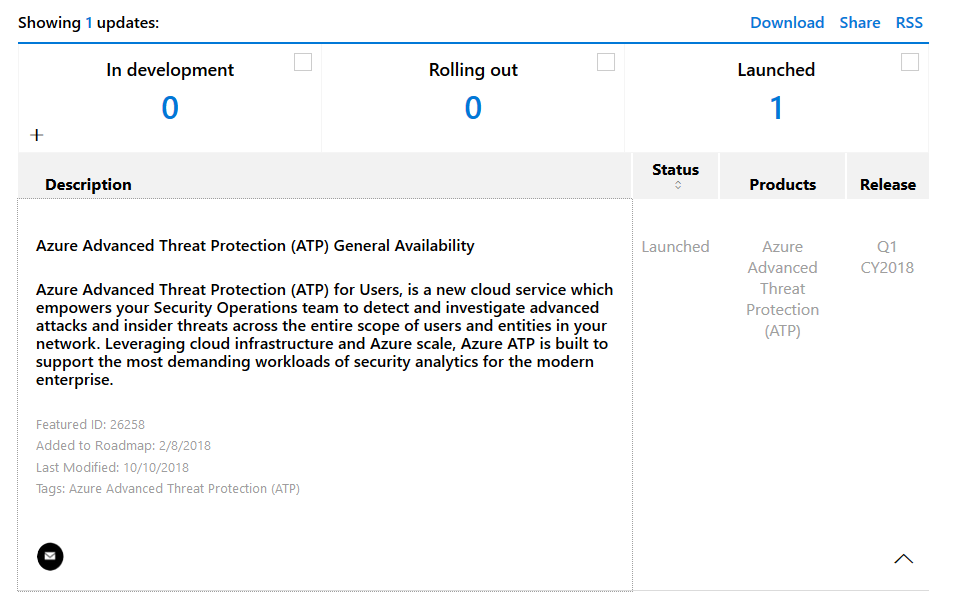The image size is (972, 599).
Task: Click the Azure Advanced Threat Protection product cell
Action: click(782, 288)
